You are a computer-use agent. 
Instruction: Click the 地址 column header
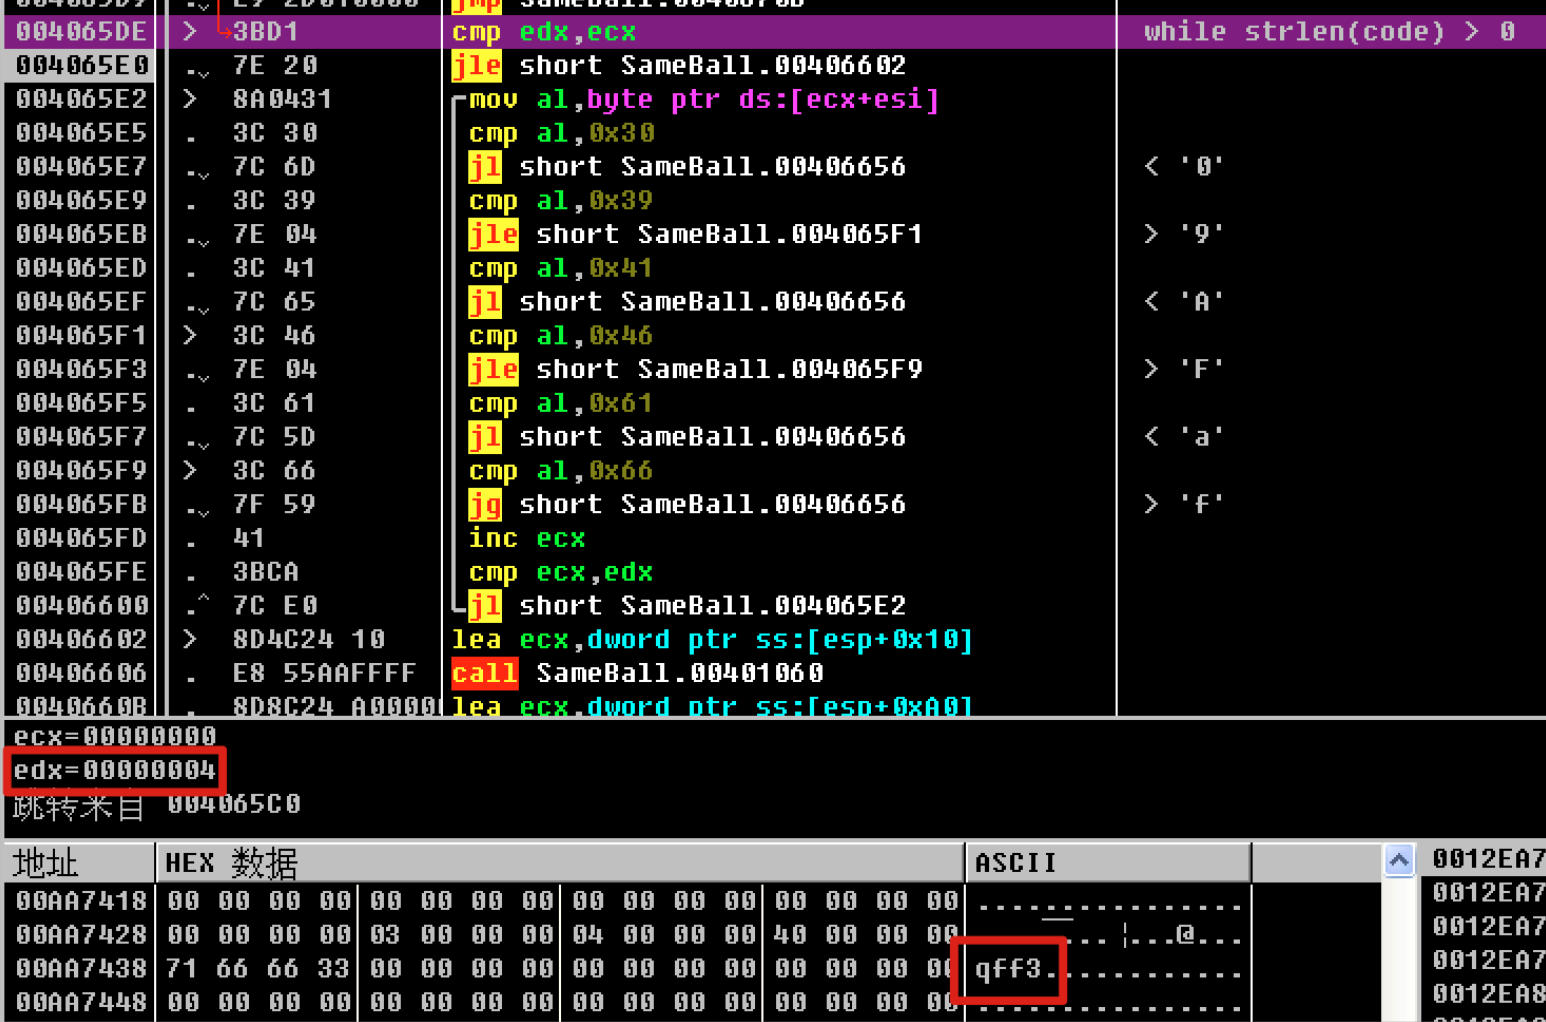point(46,862)
